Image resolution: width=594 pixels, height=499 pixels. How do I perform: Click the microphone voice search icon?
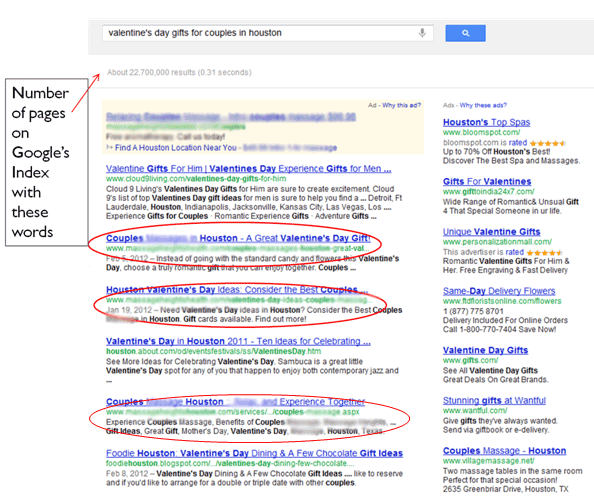click(x=422, y=33)
